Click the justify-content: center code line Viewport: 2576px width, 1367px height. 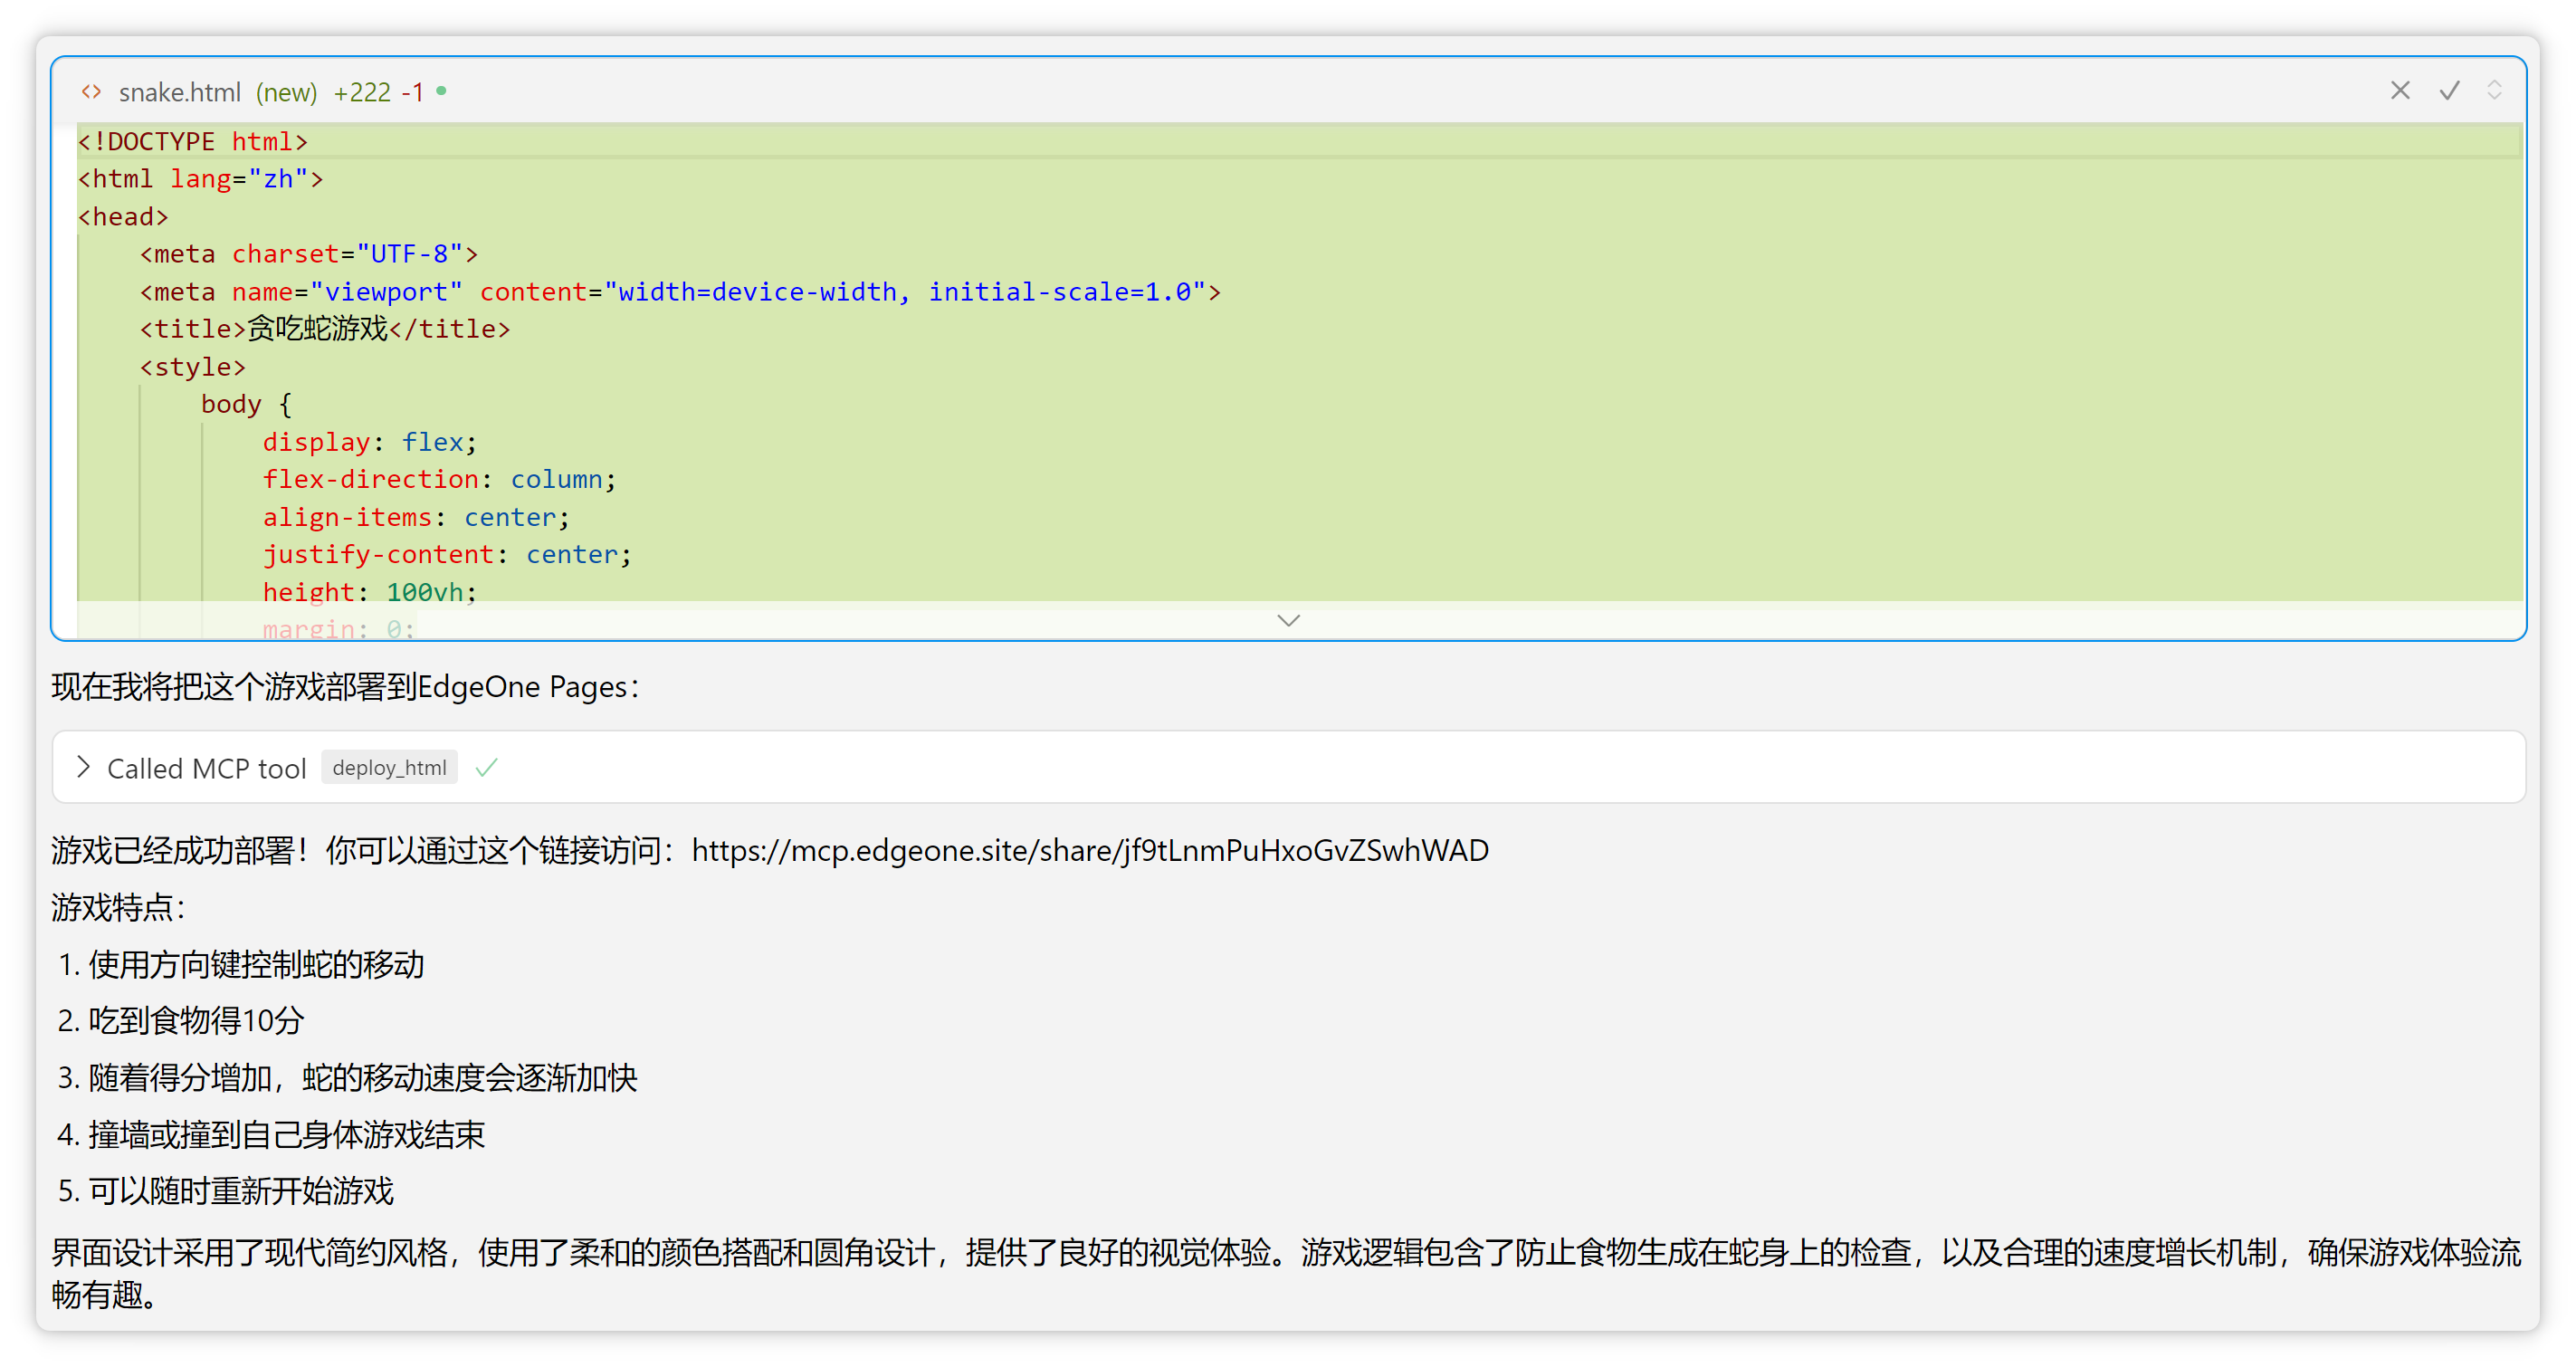pos(446,555)
